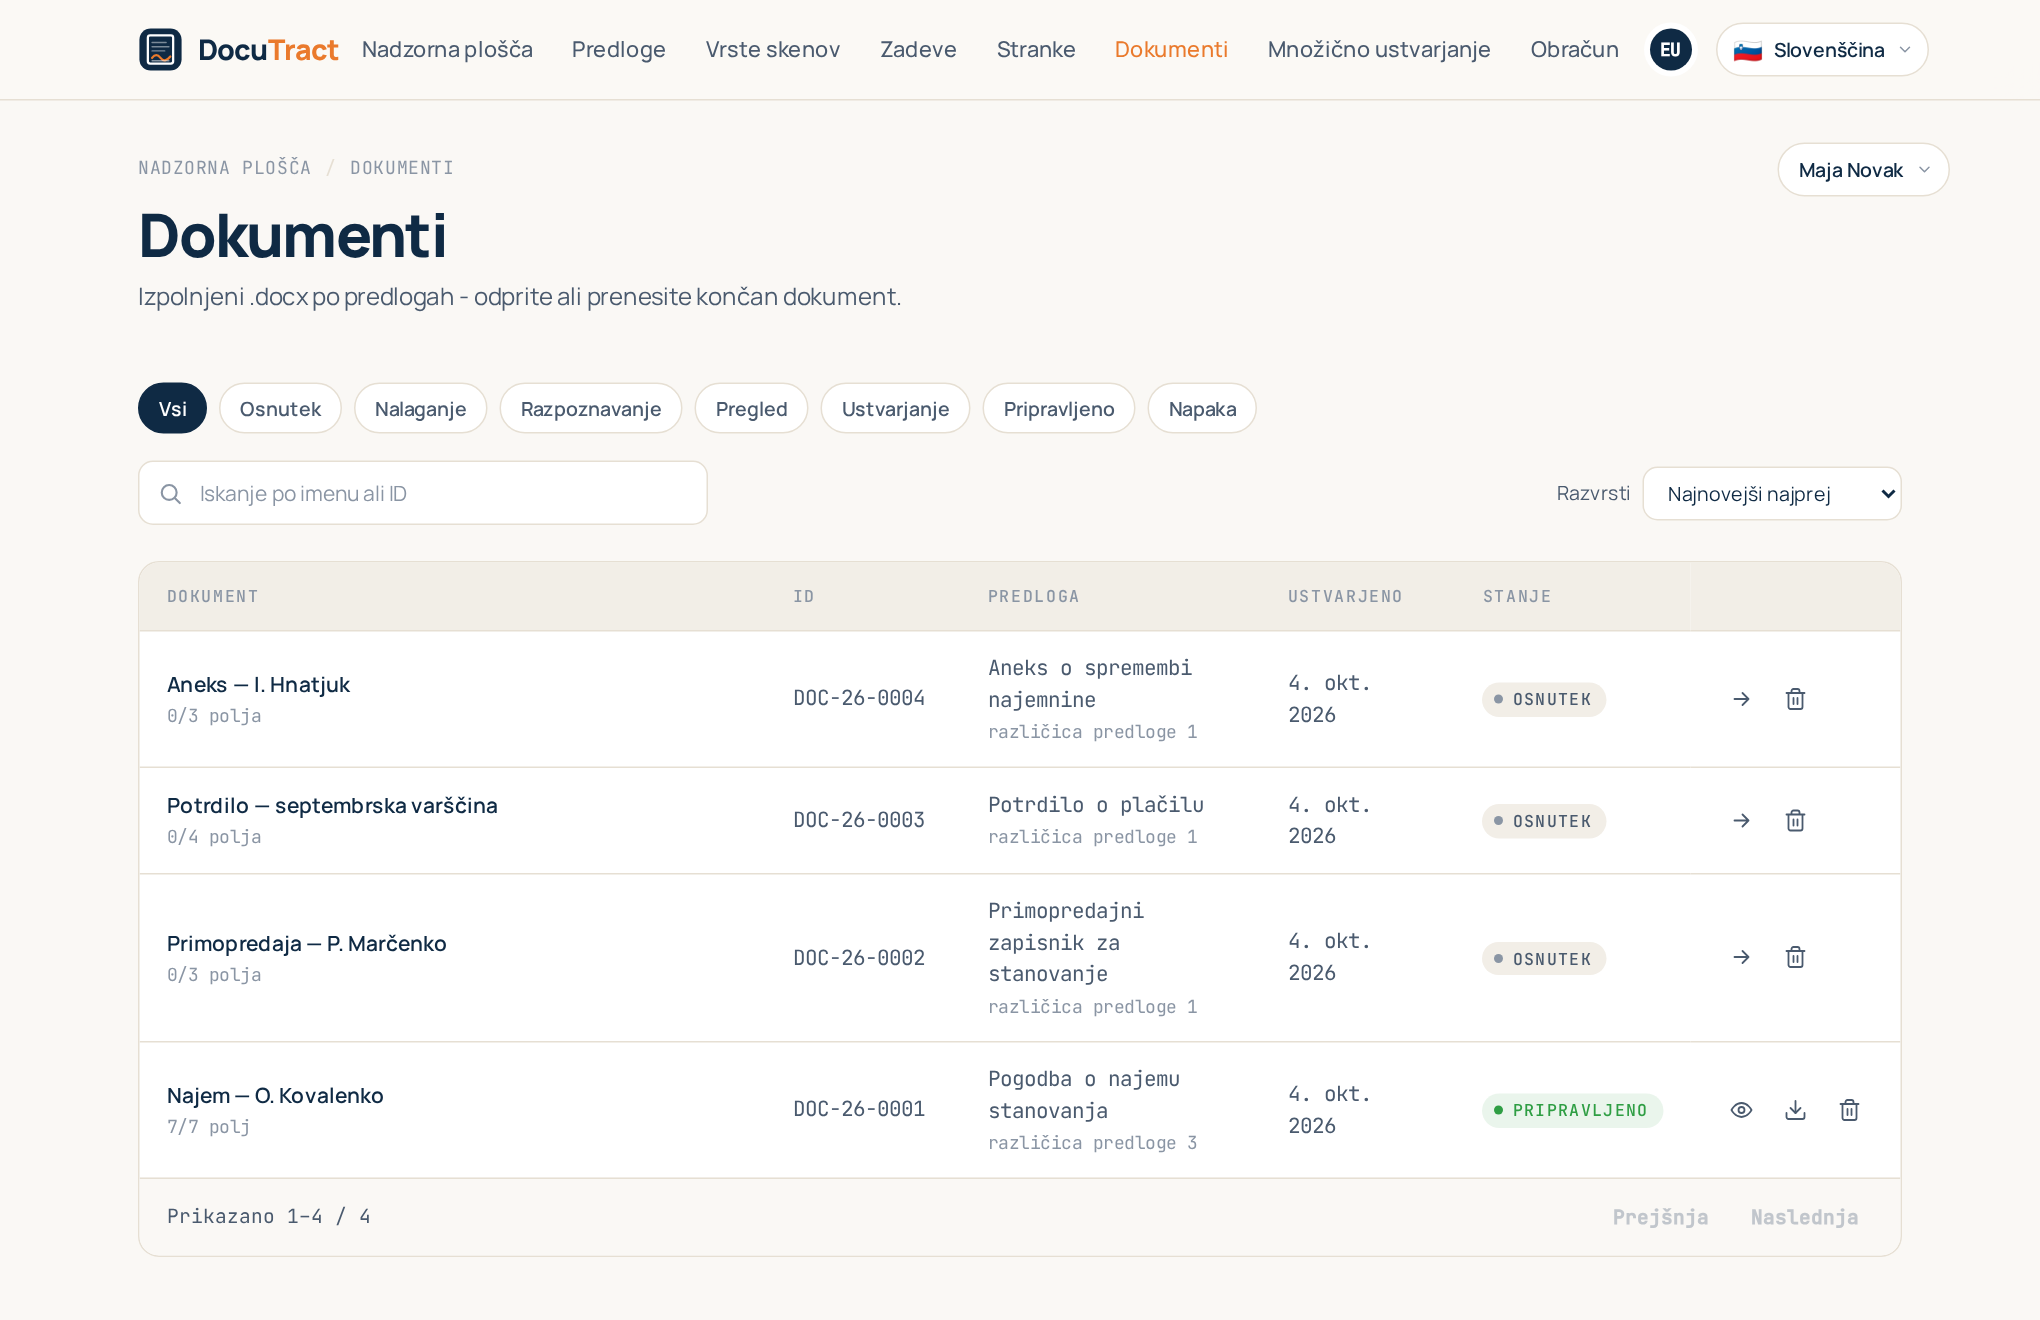This screenshot has width=2040, height=1320.
Task: Delete Aneks – I. Hnatjuk with trash icon
Action: tap(1795, 699)
